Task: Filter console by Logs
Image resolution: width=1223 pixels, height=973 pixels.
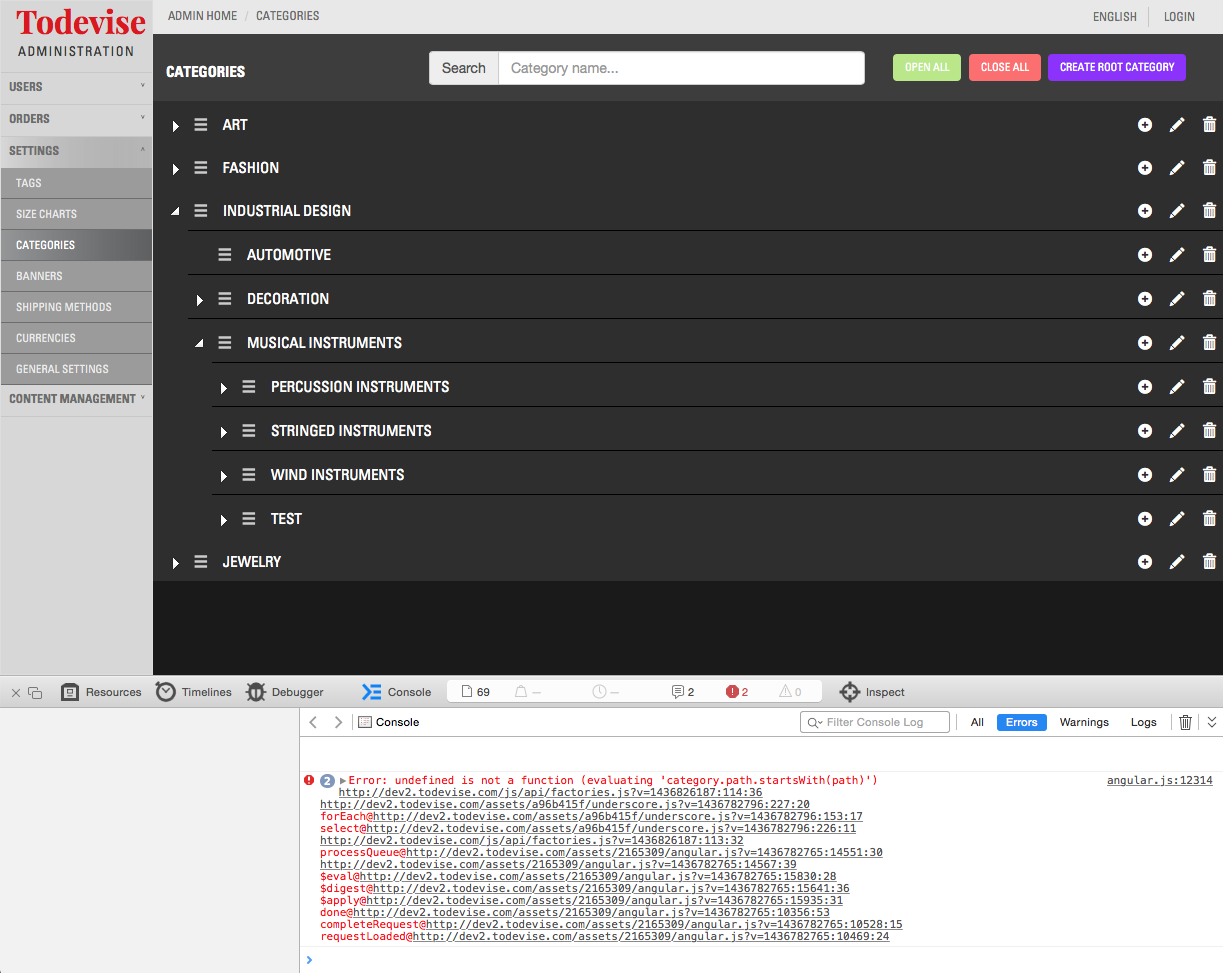Action: 1143,722
